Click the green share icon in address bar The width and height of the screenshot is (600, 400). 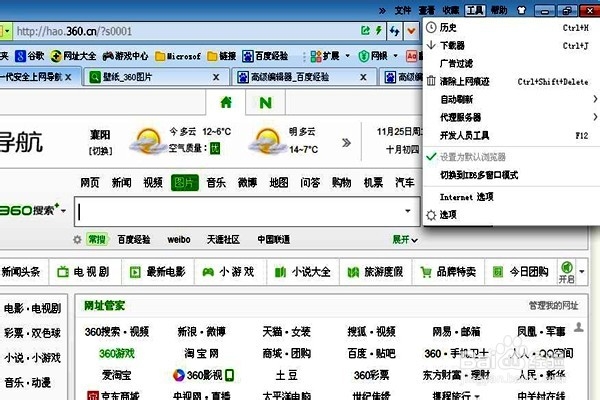(x=365, y=31)
